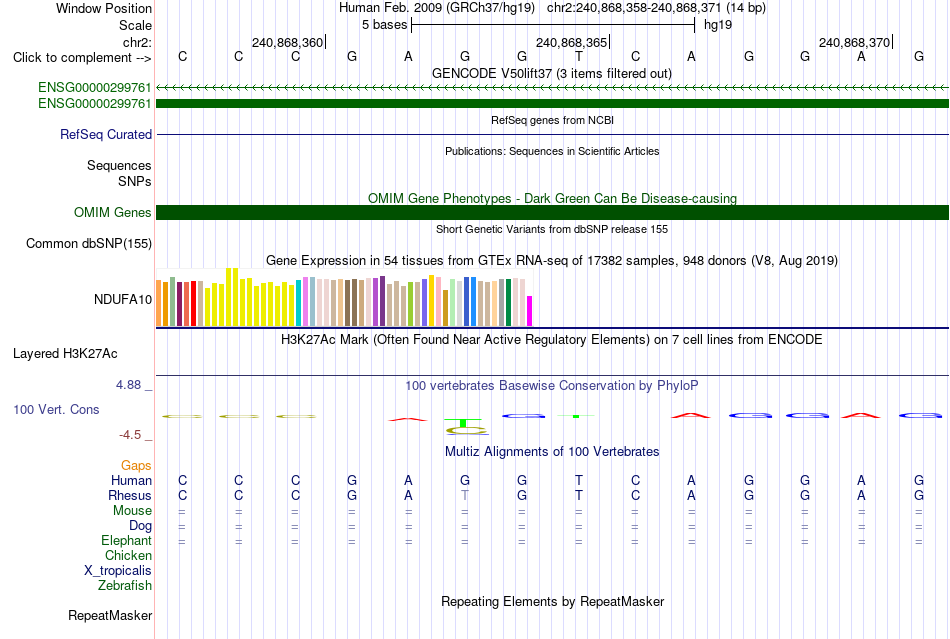This screenshot has width=950, height=639.
Task: Click the '5 bases' scale label
Action: 385,25
